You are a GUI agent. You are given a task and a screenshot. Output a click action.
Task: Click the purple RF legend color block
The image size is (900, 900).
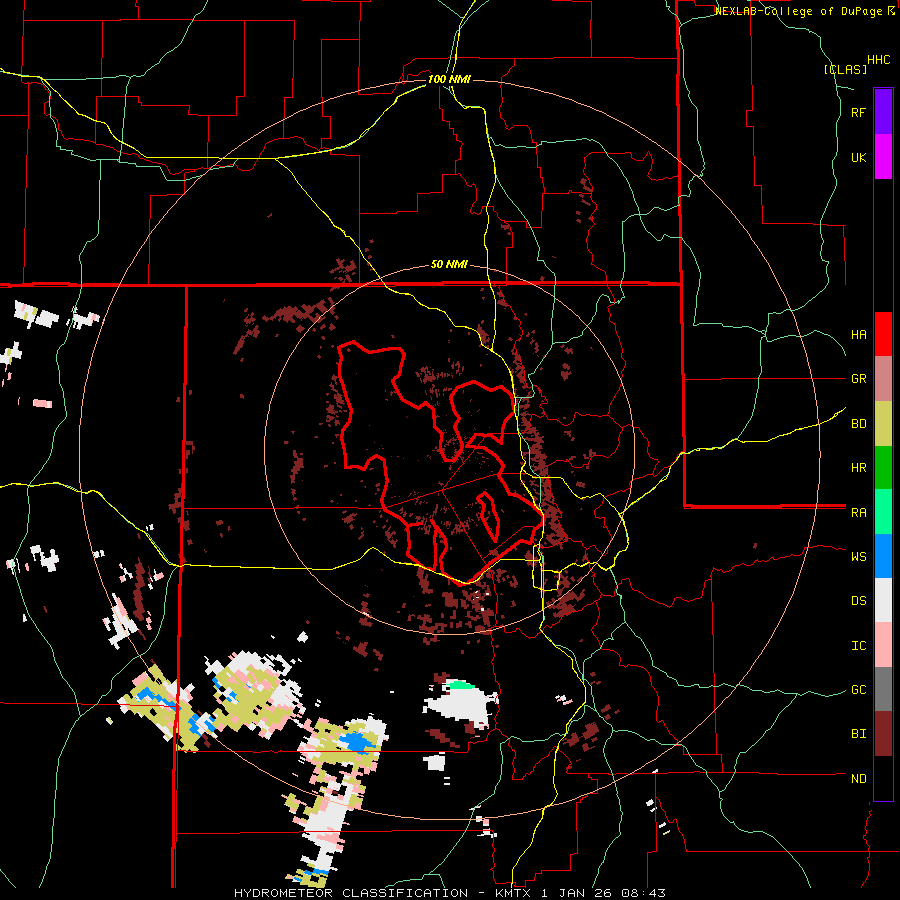(x=883, y=112)
